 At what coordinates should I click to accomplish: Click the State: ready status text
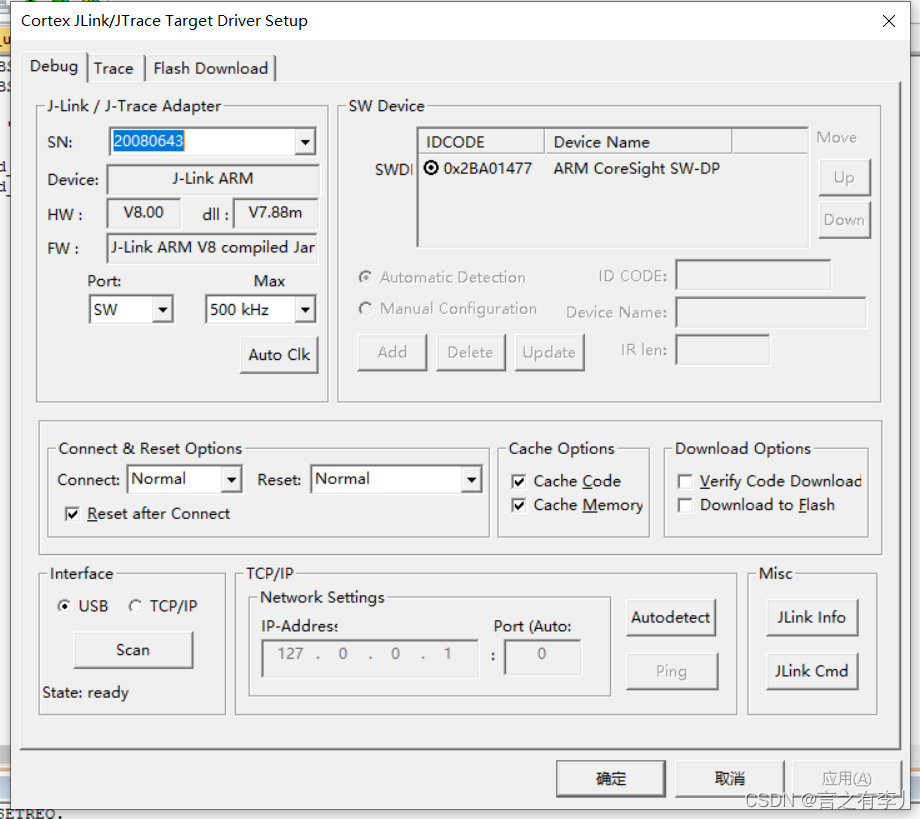pyautogui.click(x=86, y=693)
